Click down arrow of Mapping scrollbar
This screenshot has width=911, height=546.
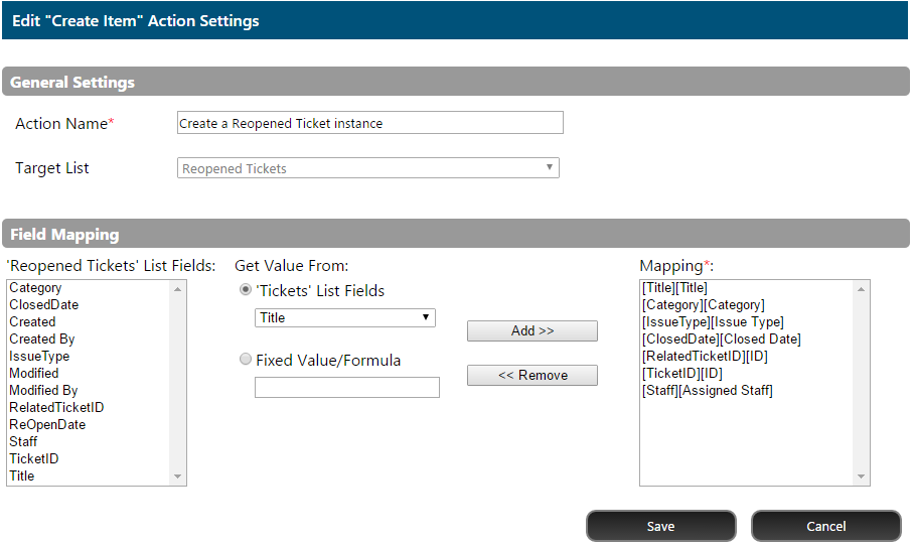point(861,476)
